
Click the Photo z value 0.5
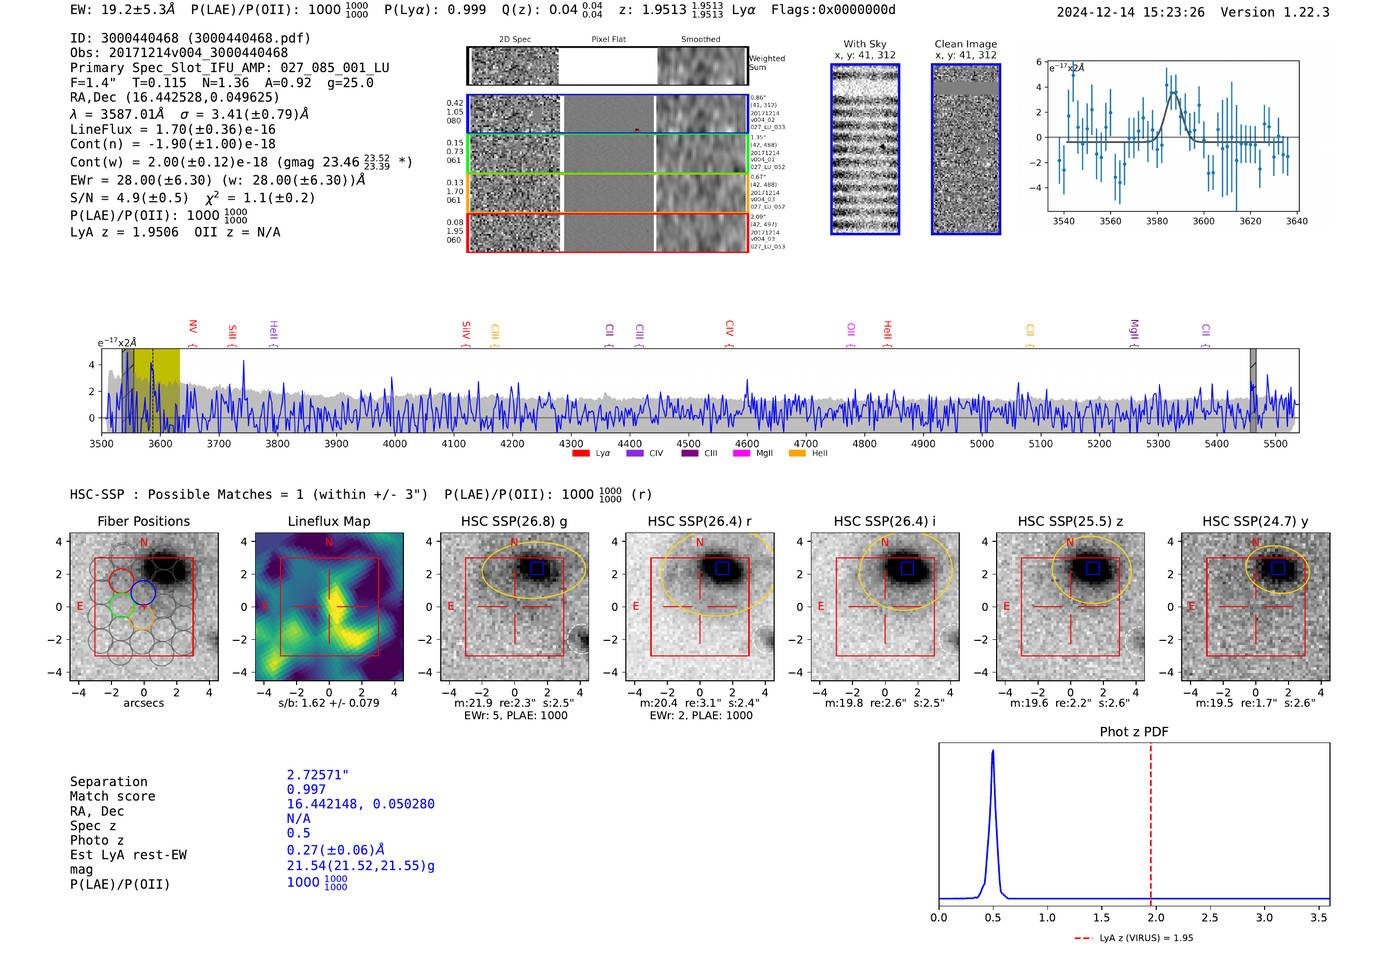pos(299,833)
